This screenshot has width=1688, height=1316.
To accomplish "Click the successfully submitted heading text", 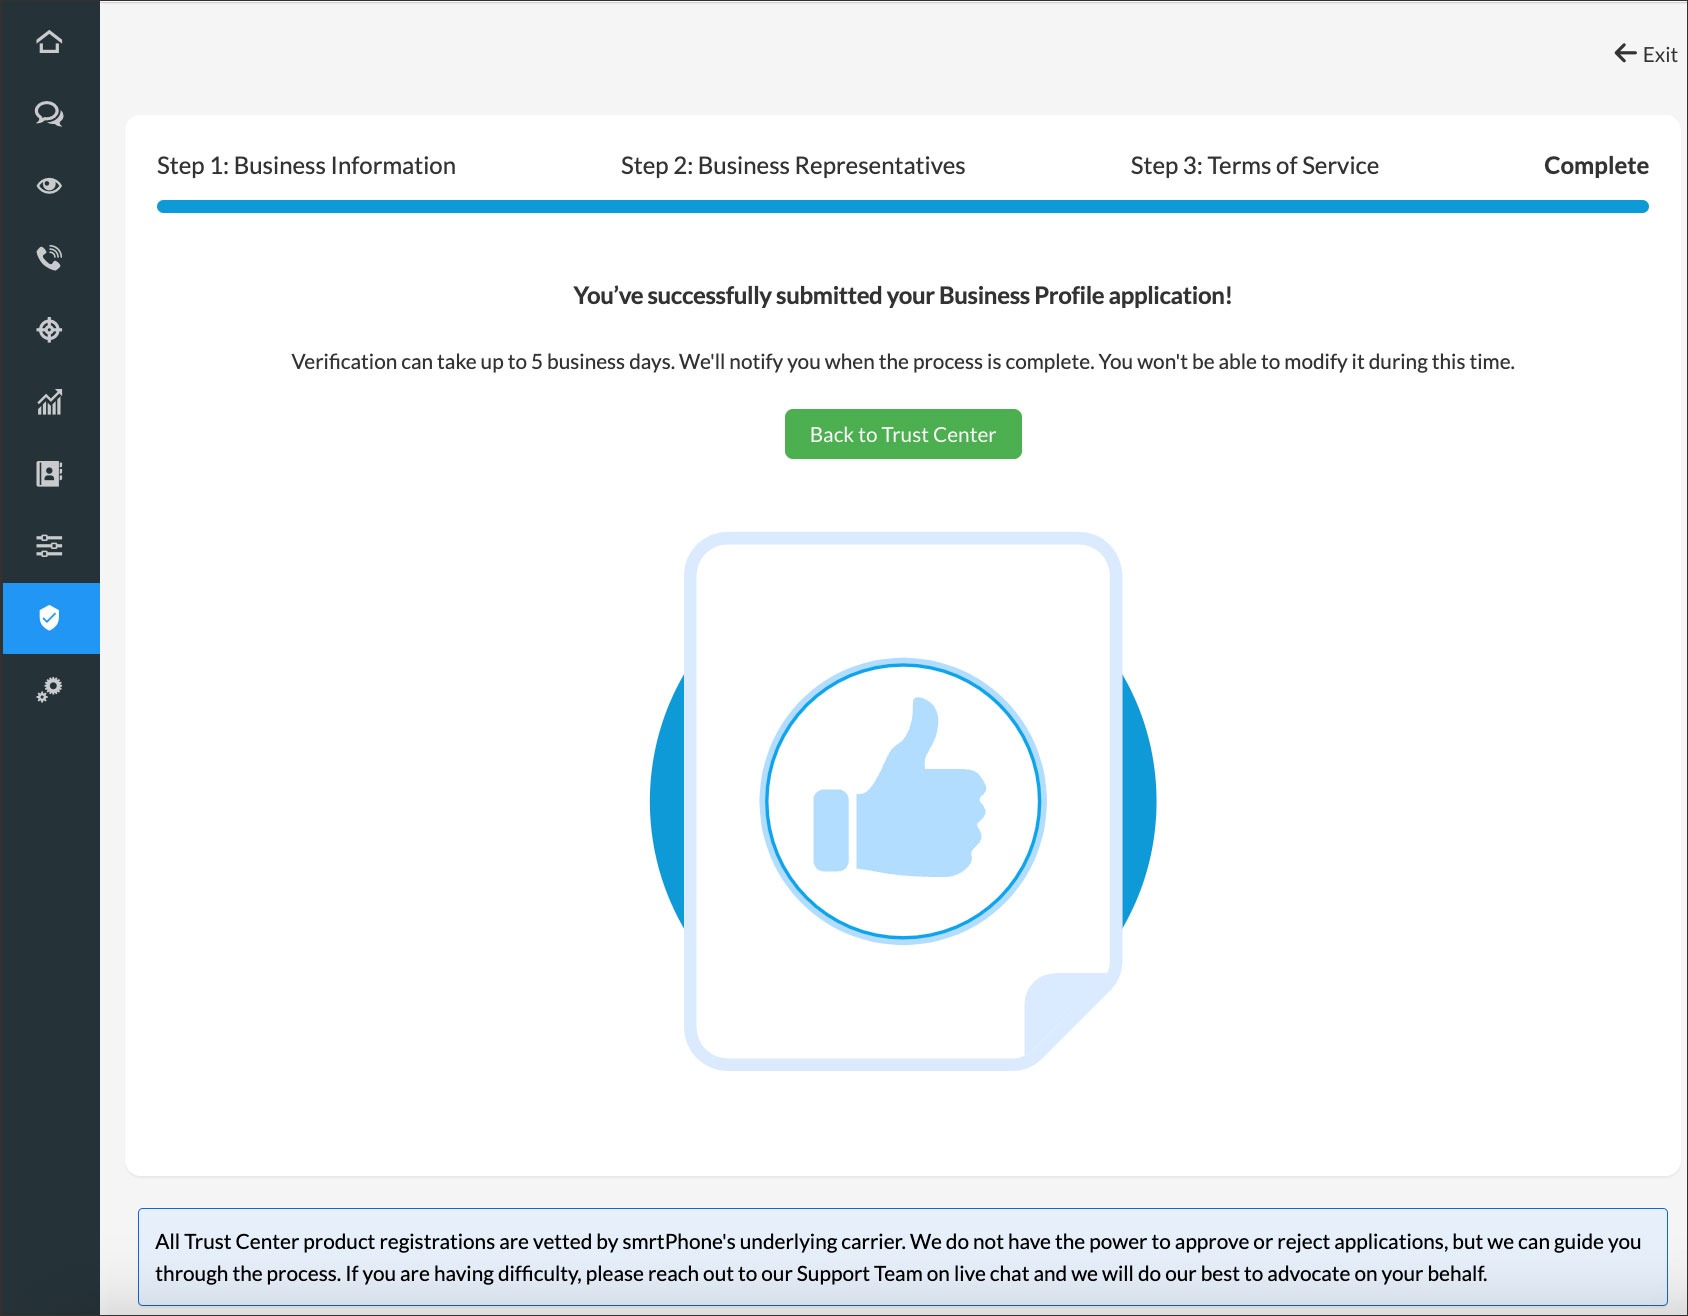I will [x=902, y=296].
